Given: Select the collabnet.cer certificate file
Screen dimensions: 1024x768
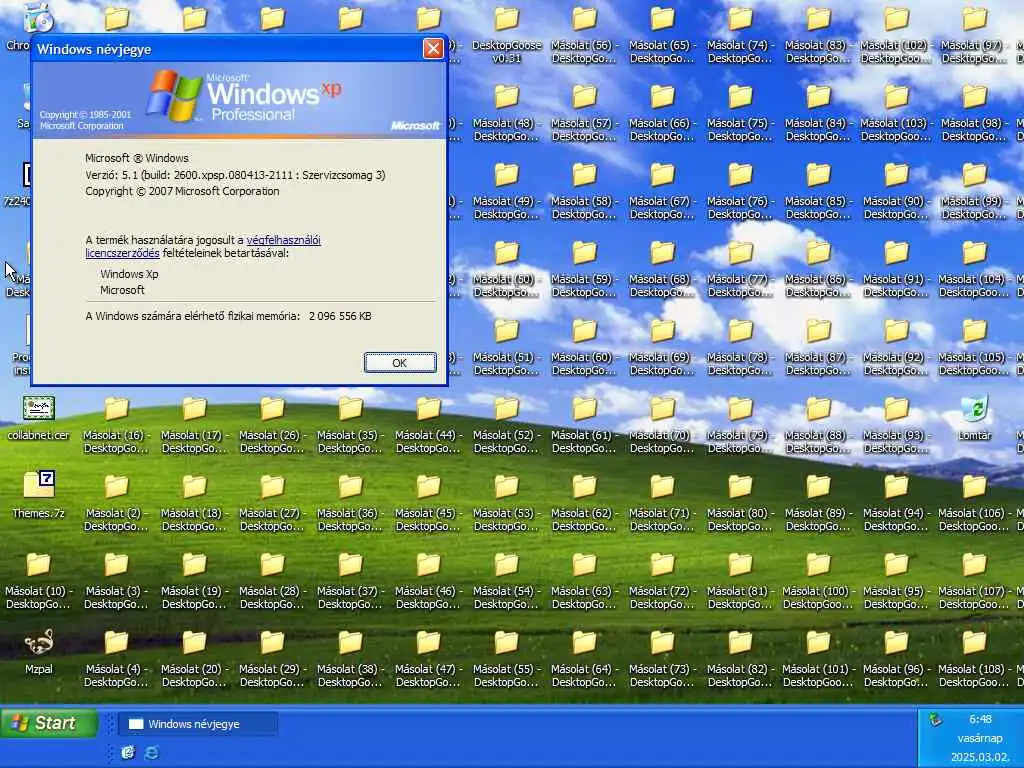Looking at the screenshot, I should click(x=39, y=409).
